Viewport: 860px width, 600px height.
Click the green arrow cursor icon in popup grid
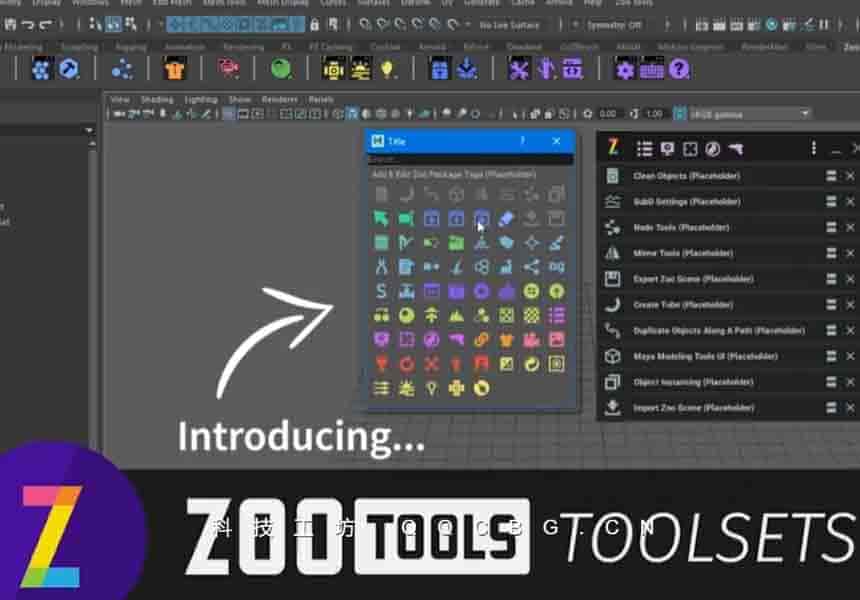pyautogui.click(x=381, y=218)
